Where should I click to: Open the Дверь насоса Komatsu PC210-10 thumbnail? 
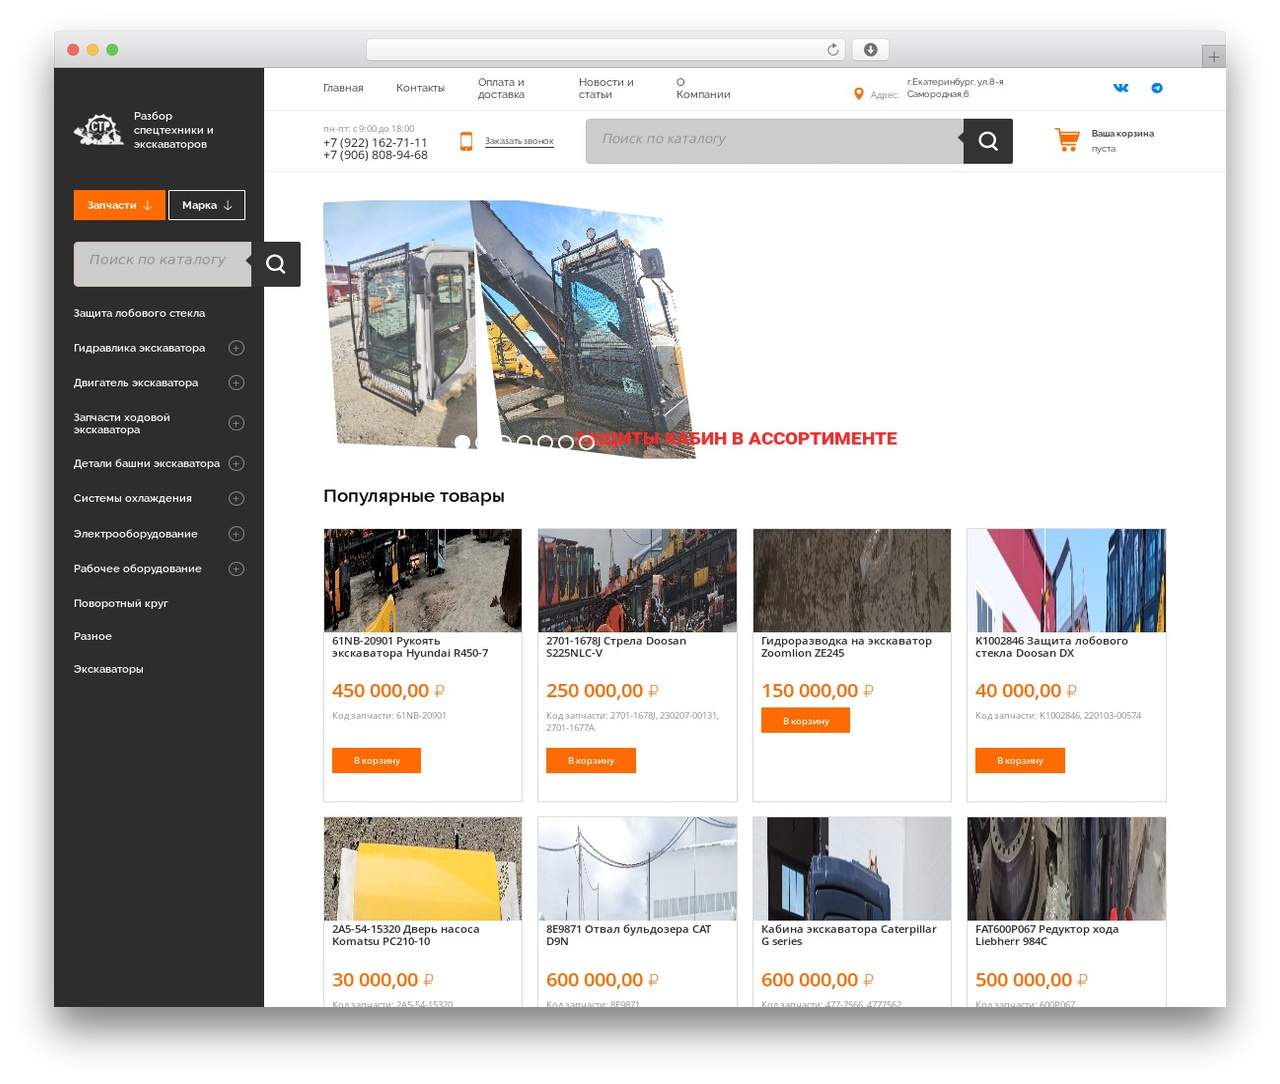pos(423,869)
